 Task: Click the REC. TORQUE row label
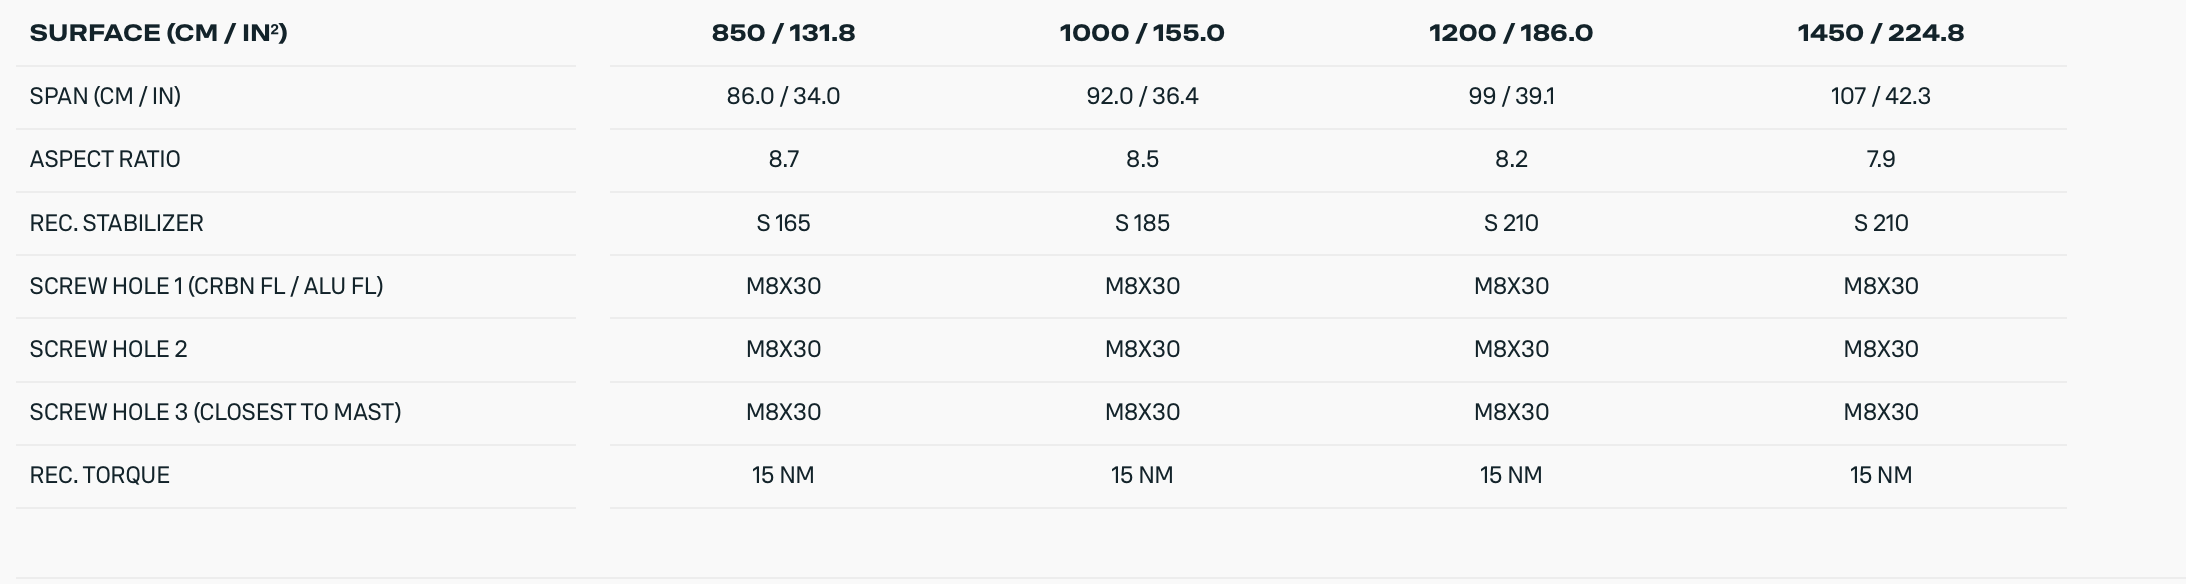coord(99,475)
